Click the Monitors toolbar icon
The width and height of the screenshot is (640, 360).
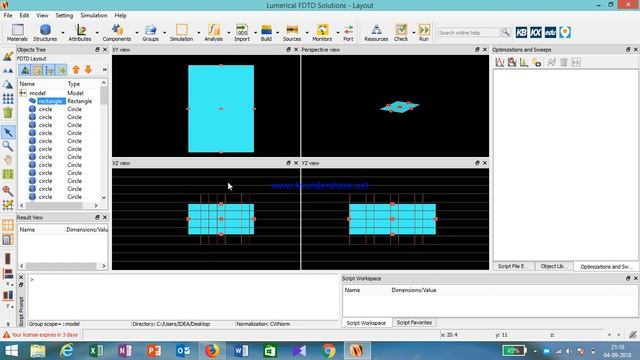point(322,32)
